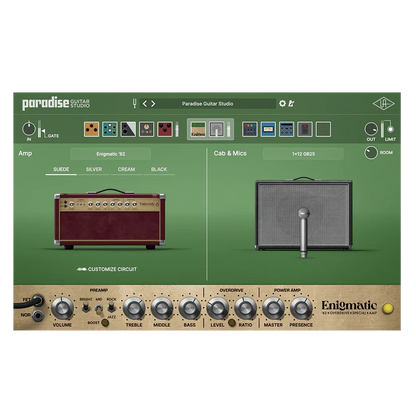The height and width of the screenshot is (416, 416).
Task: Go to the next preset arrow
Action: (x=153, y=104)
